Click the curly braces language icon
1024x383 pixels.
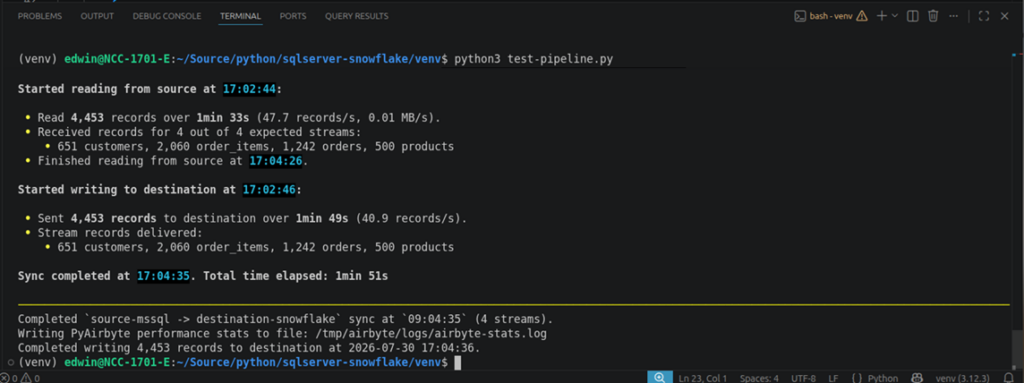(857, 378)
